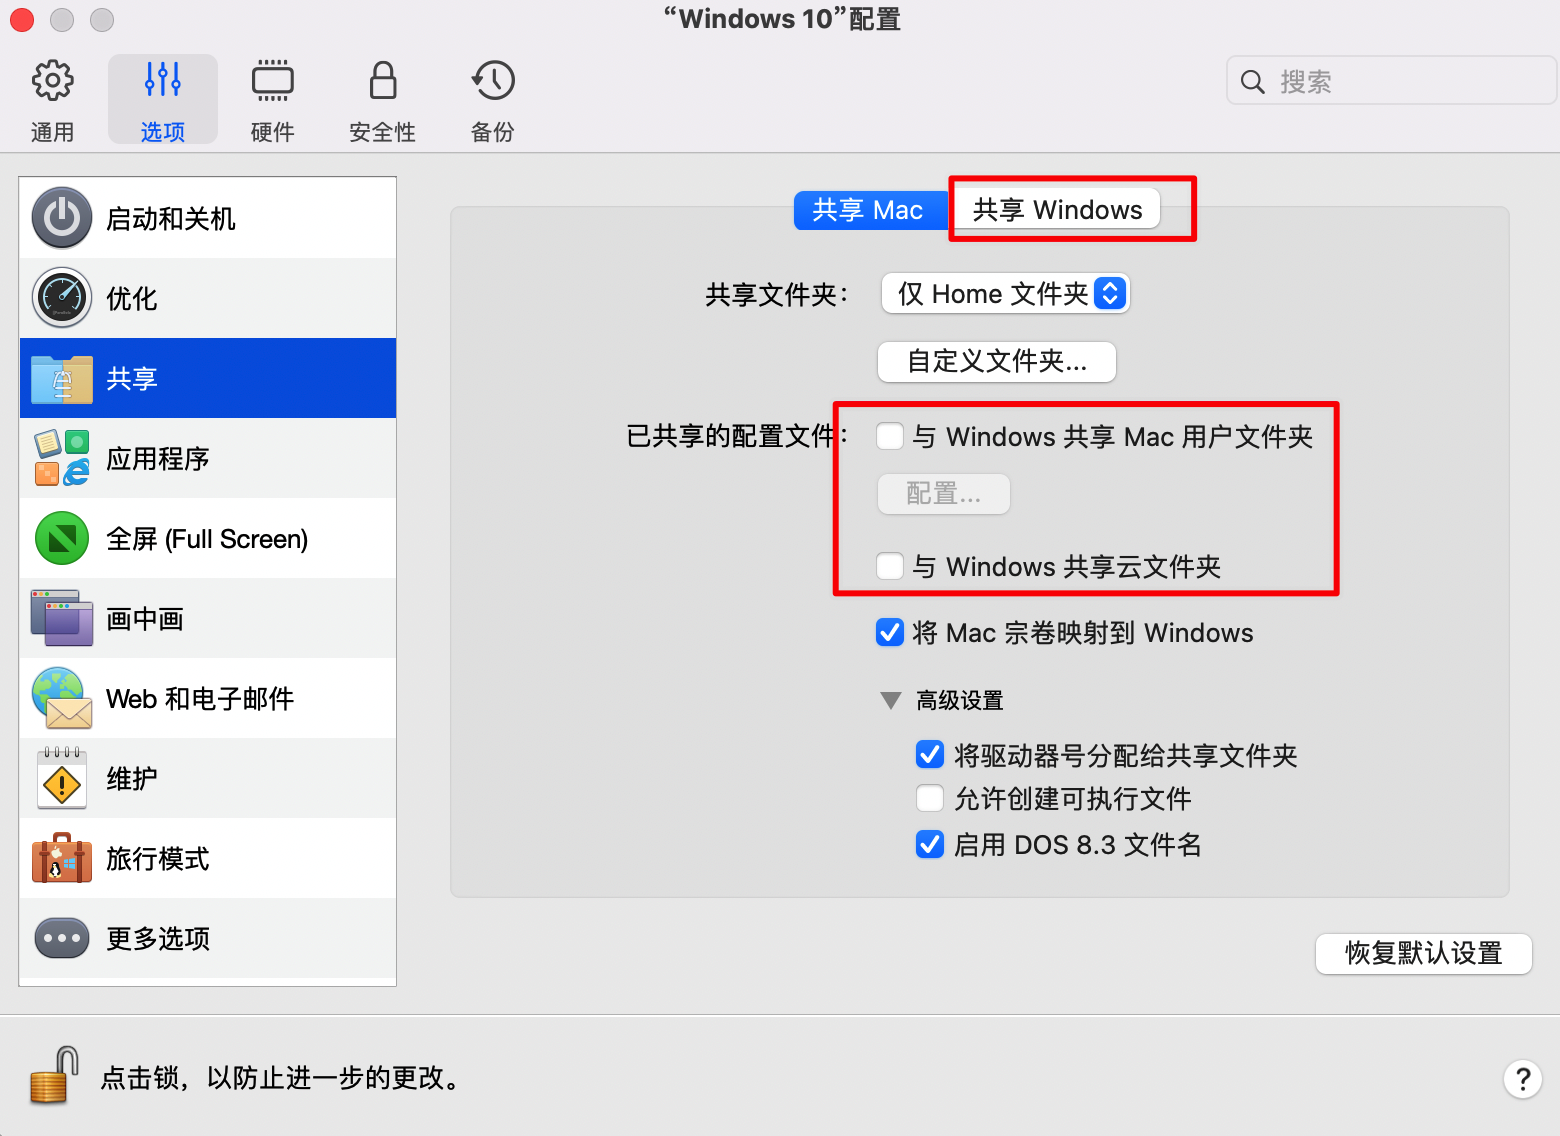1560x1136 pixels.
Task: Click the 自定义文件夹... button
Action: (997, 361)
